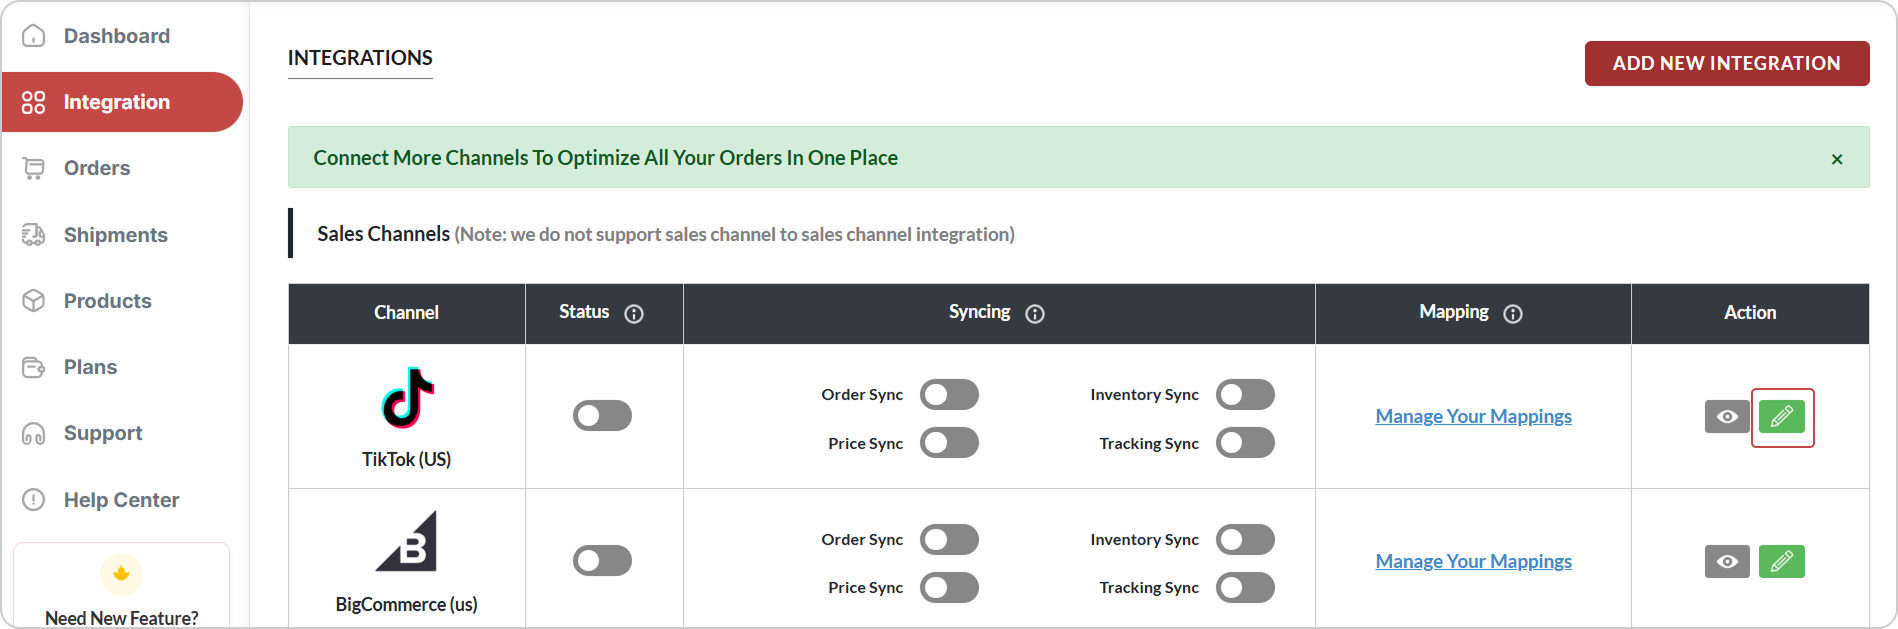
Task: Turn on TikTok Order Sync
Action: 949,395
